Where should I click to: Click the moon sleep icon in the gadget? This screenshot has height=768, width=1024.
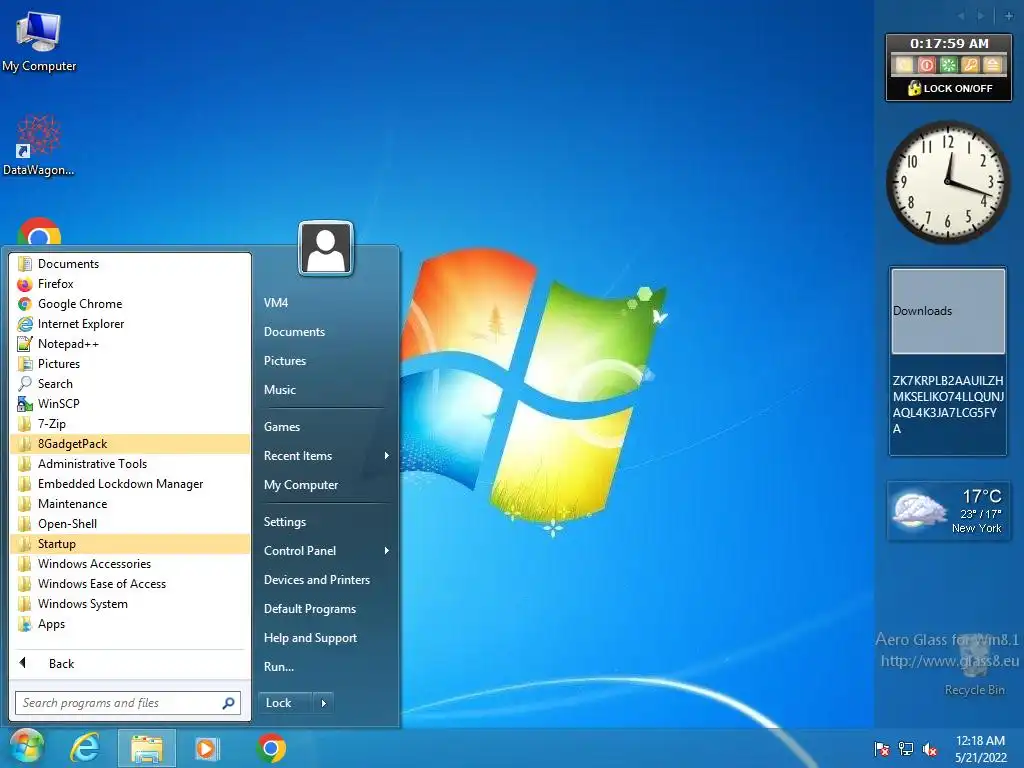tap(904, 65)
